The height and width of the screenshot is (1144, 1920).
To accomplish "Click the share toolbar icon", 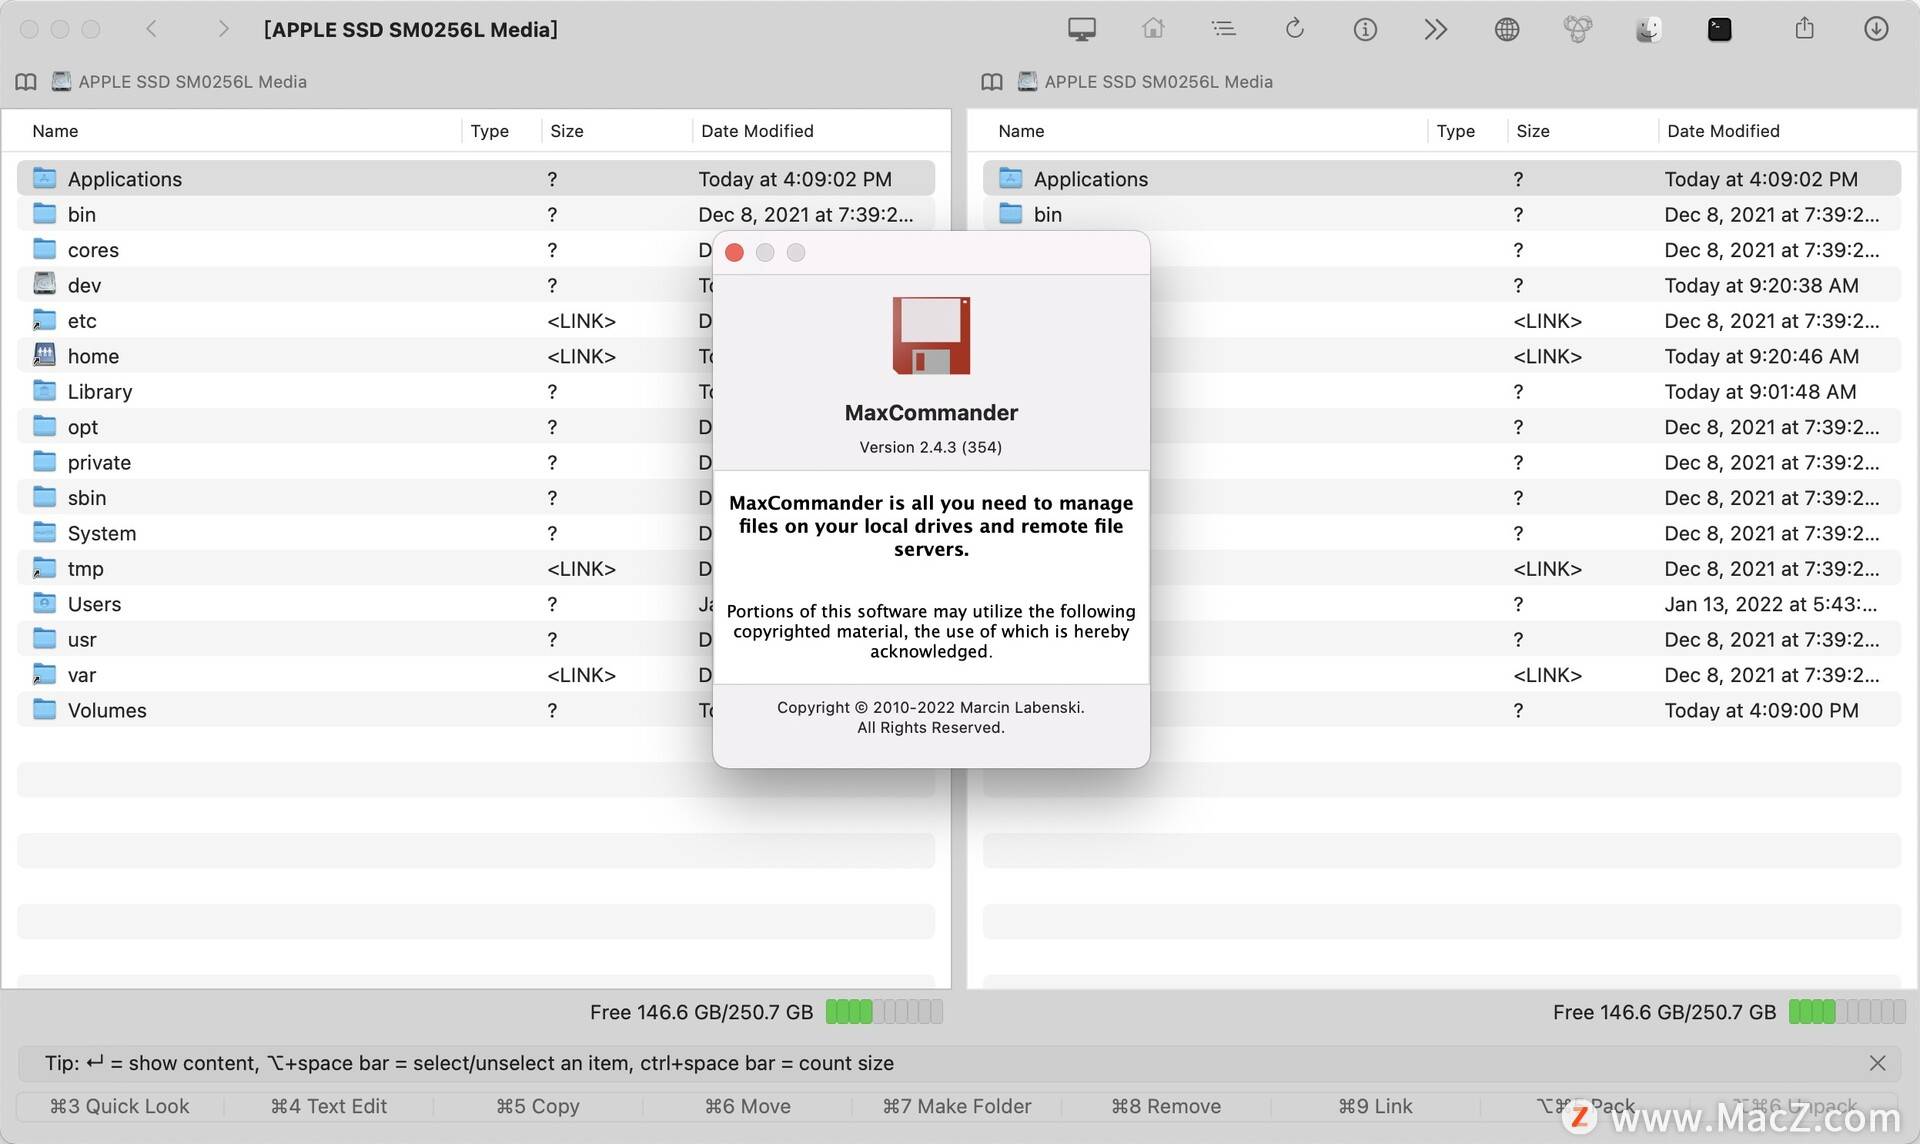I will click(x=1804, y=29).
